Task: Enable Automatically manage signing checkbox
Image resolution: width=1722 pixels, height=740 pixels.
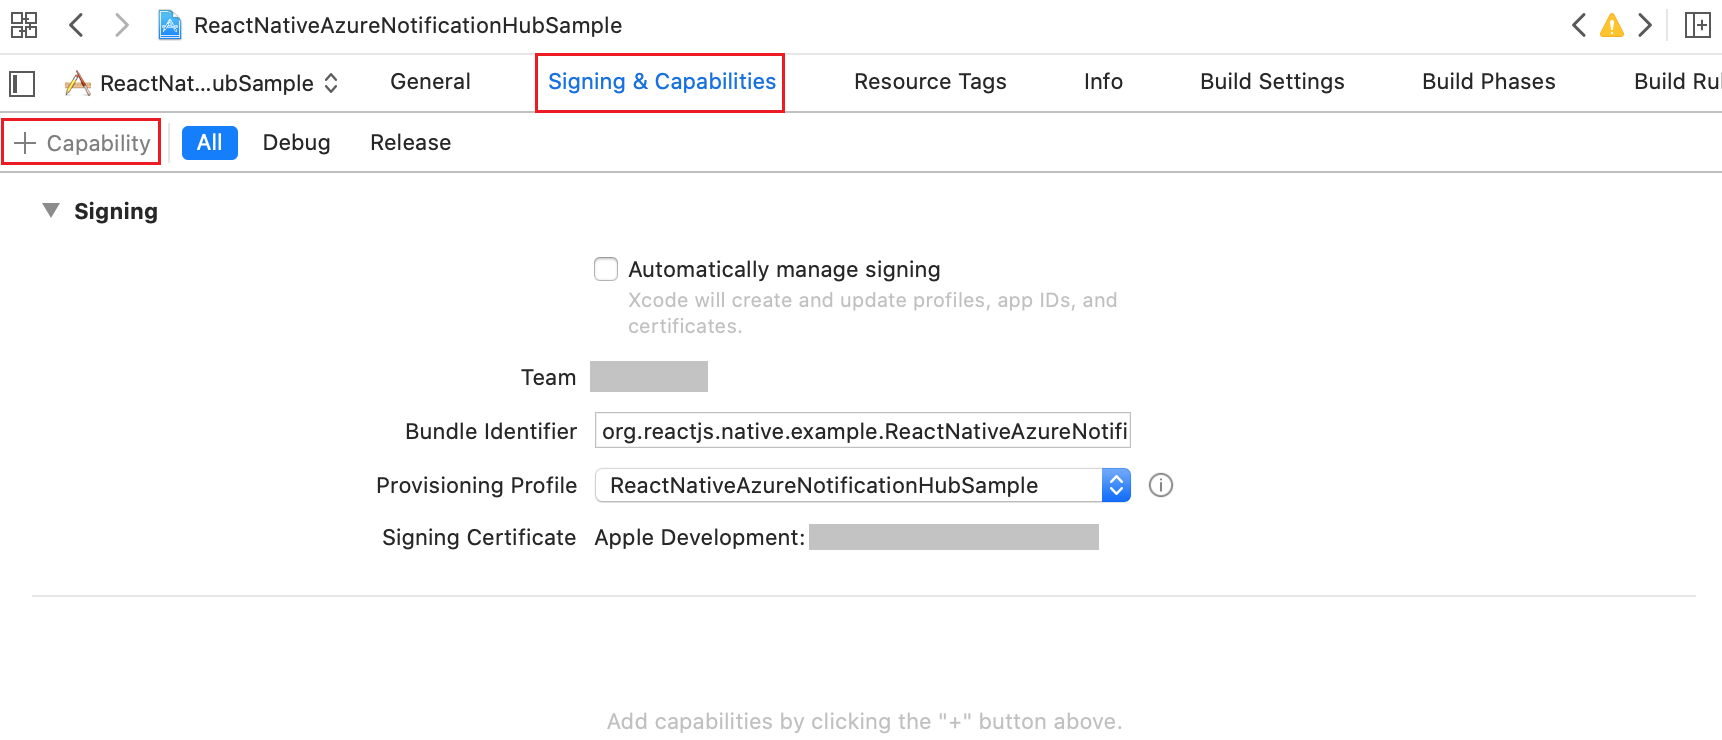Action: coord(606,269)
